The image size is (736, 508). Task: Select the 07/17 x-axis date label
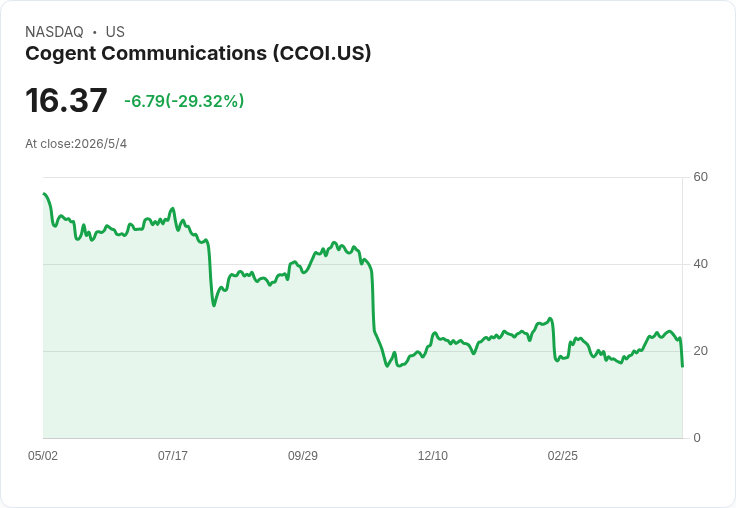(173, 456)
